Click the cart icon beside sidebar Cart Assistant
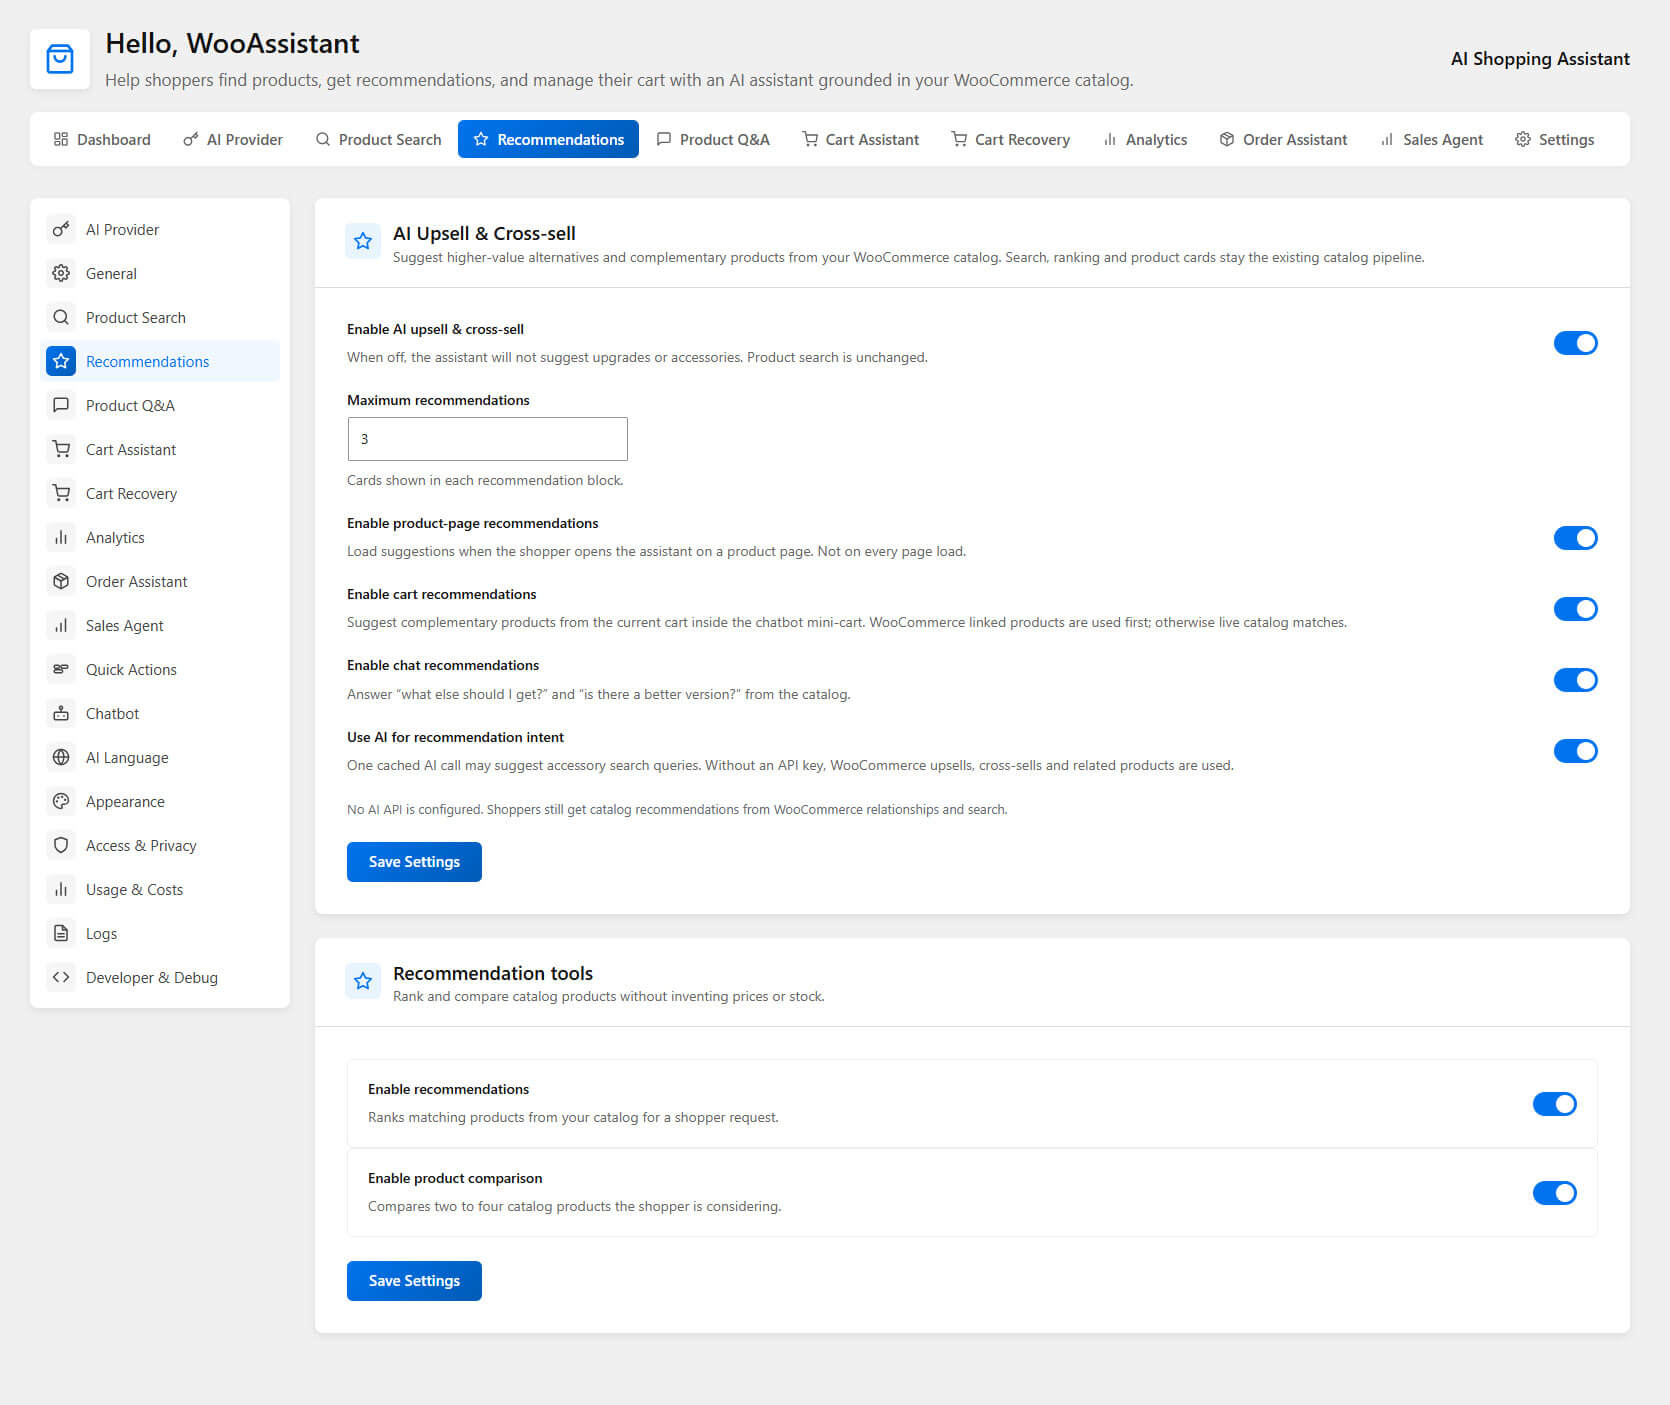 (61, 449)
